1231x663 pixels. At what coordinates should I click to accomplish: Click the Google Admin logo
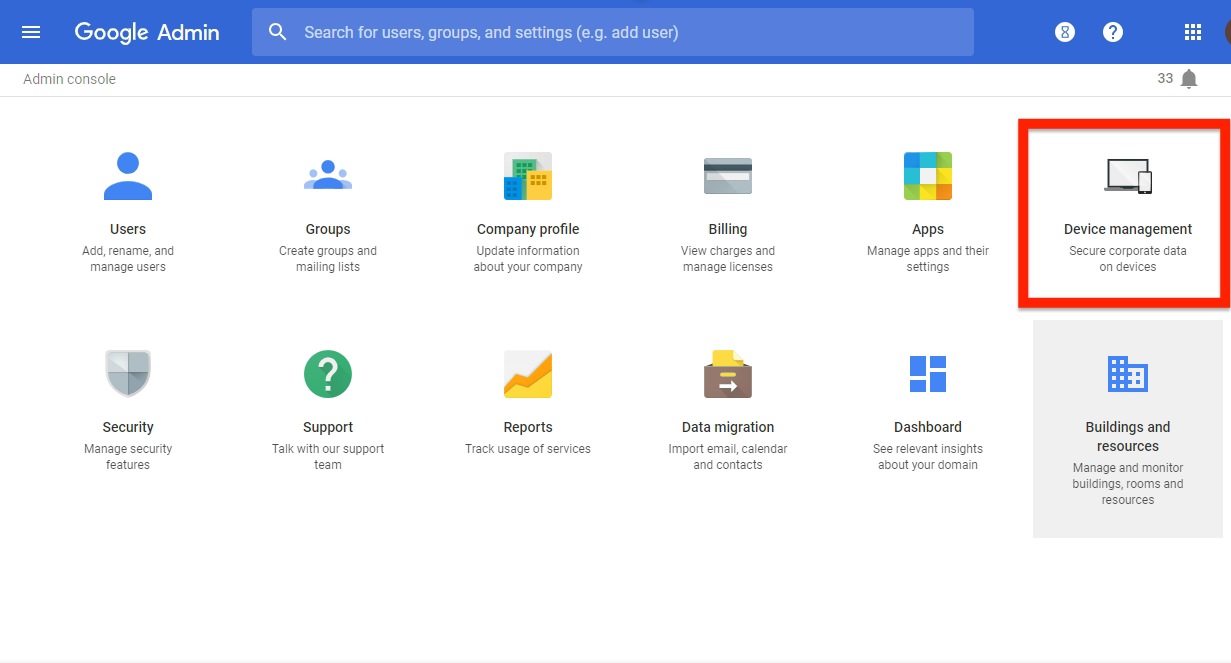pyautogui.click(x=147, y=32)
